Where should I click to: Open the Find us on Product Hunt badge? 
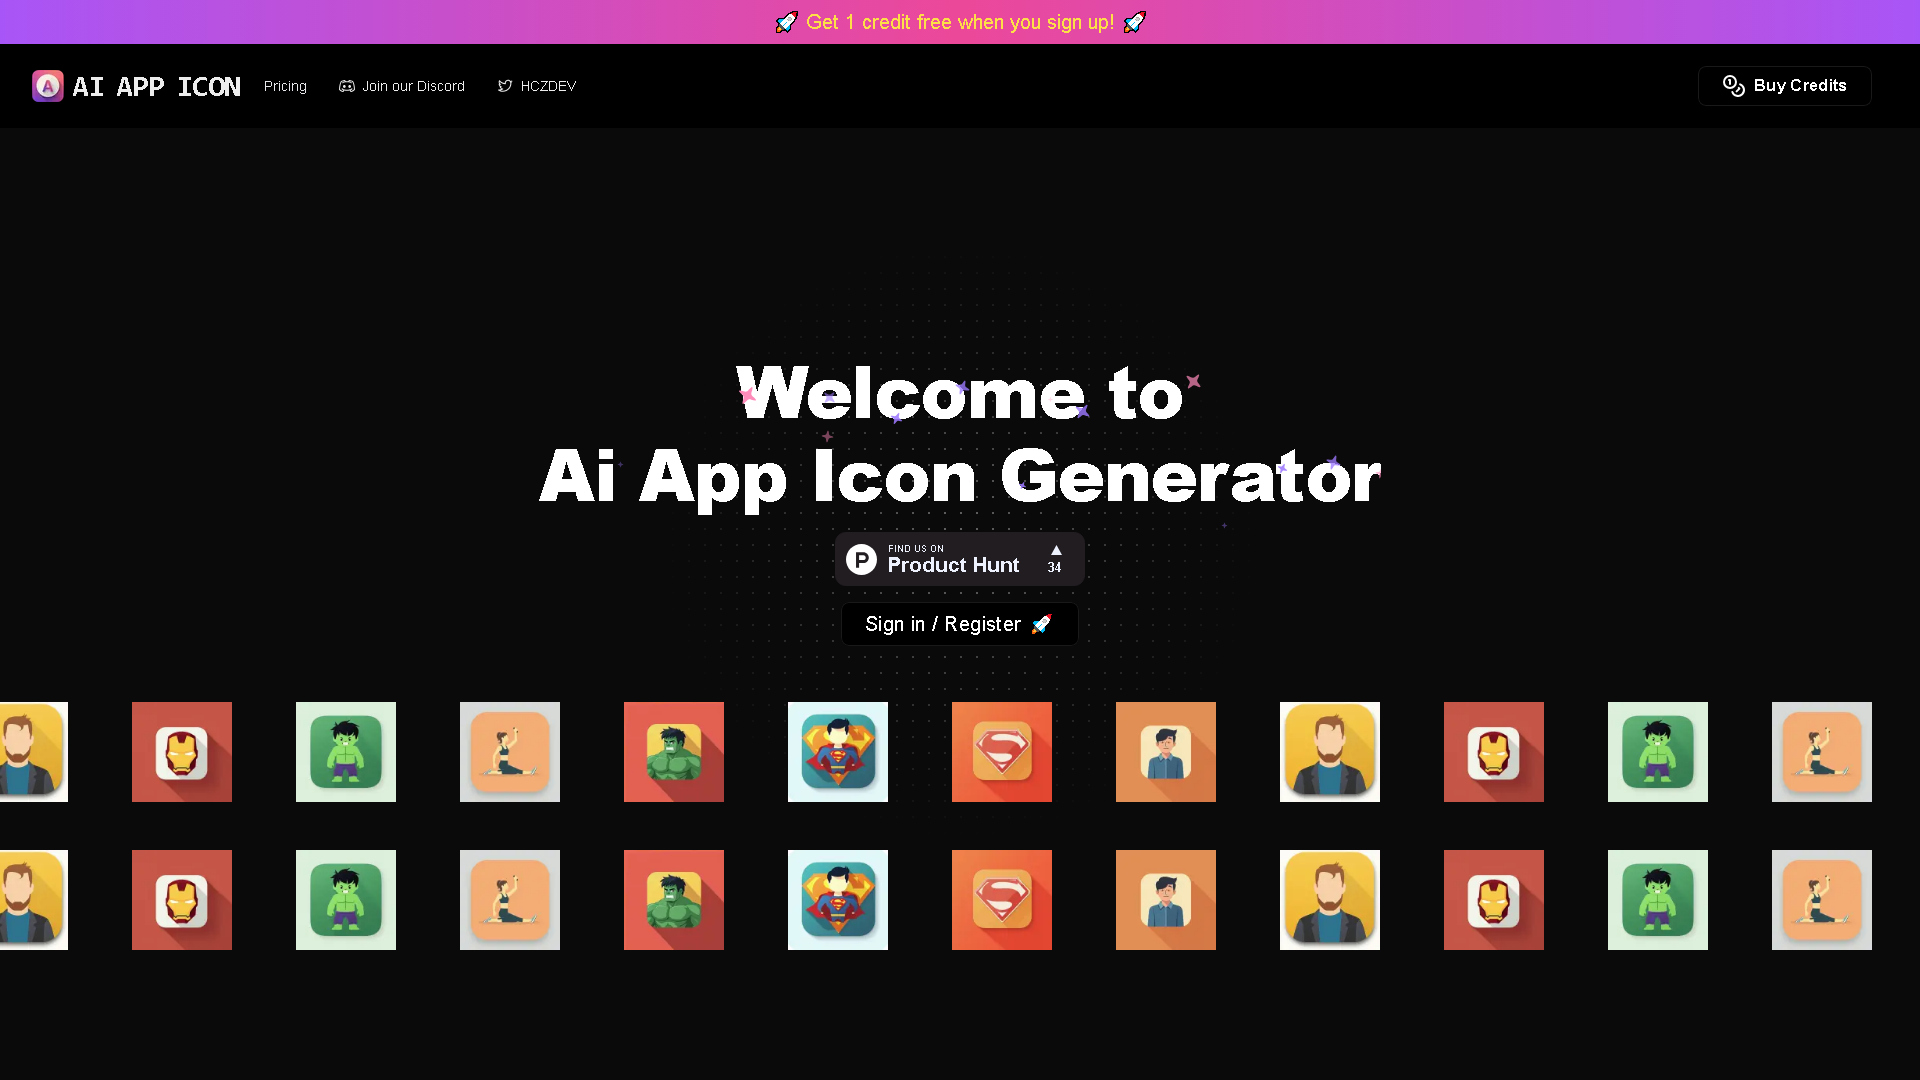click(x=959, y=559)
